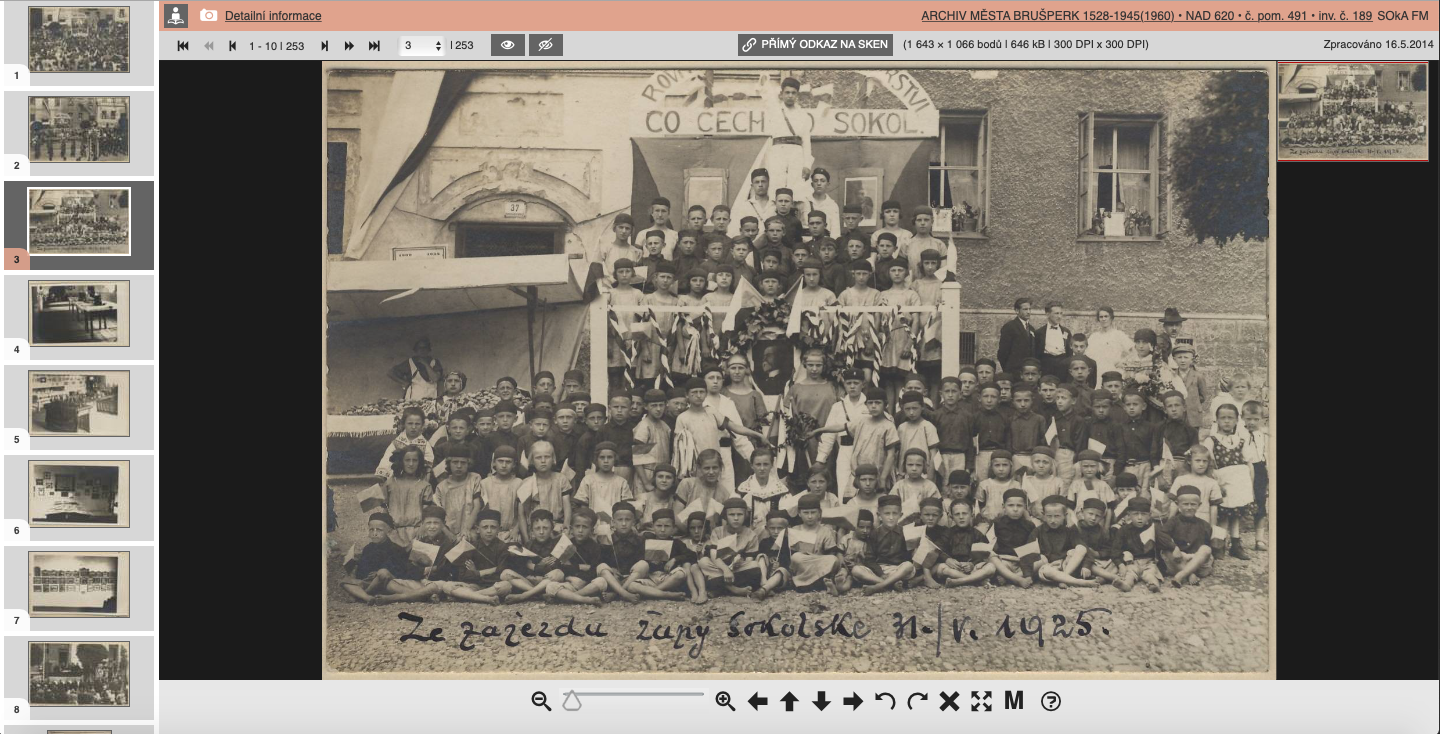Image resolution: width=1440 pixels, height=734 pixels.
Task: Jump to the first scan
Action: coord(183,46)
